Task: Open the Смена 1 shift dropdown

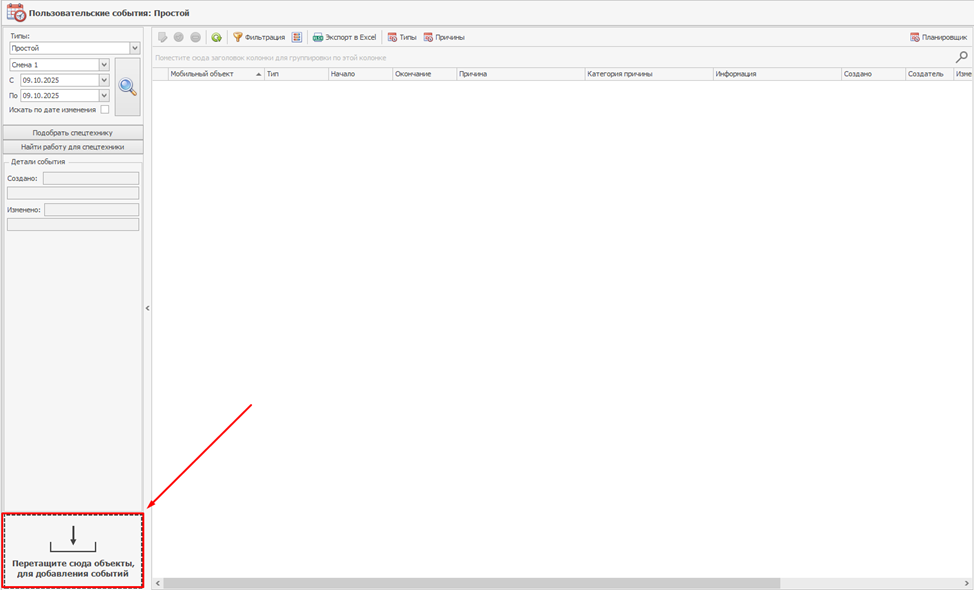Action: [104, 65]
